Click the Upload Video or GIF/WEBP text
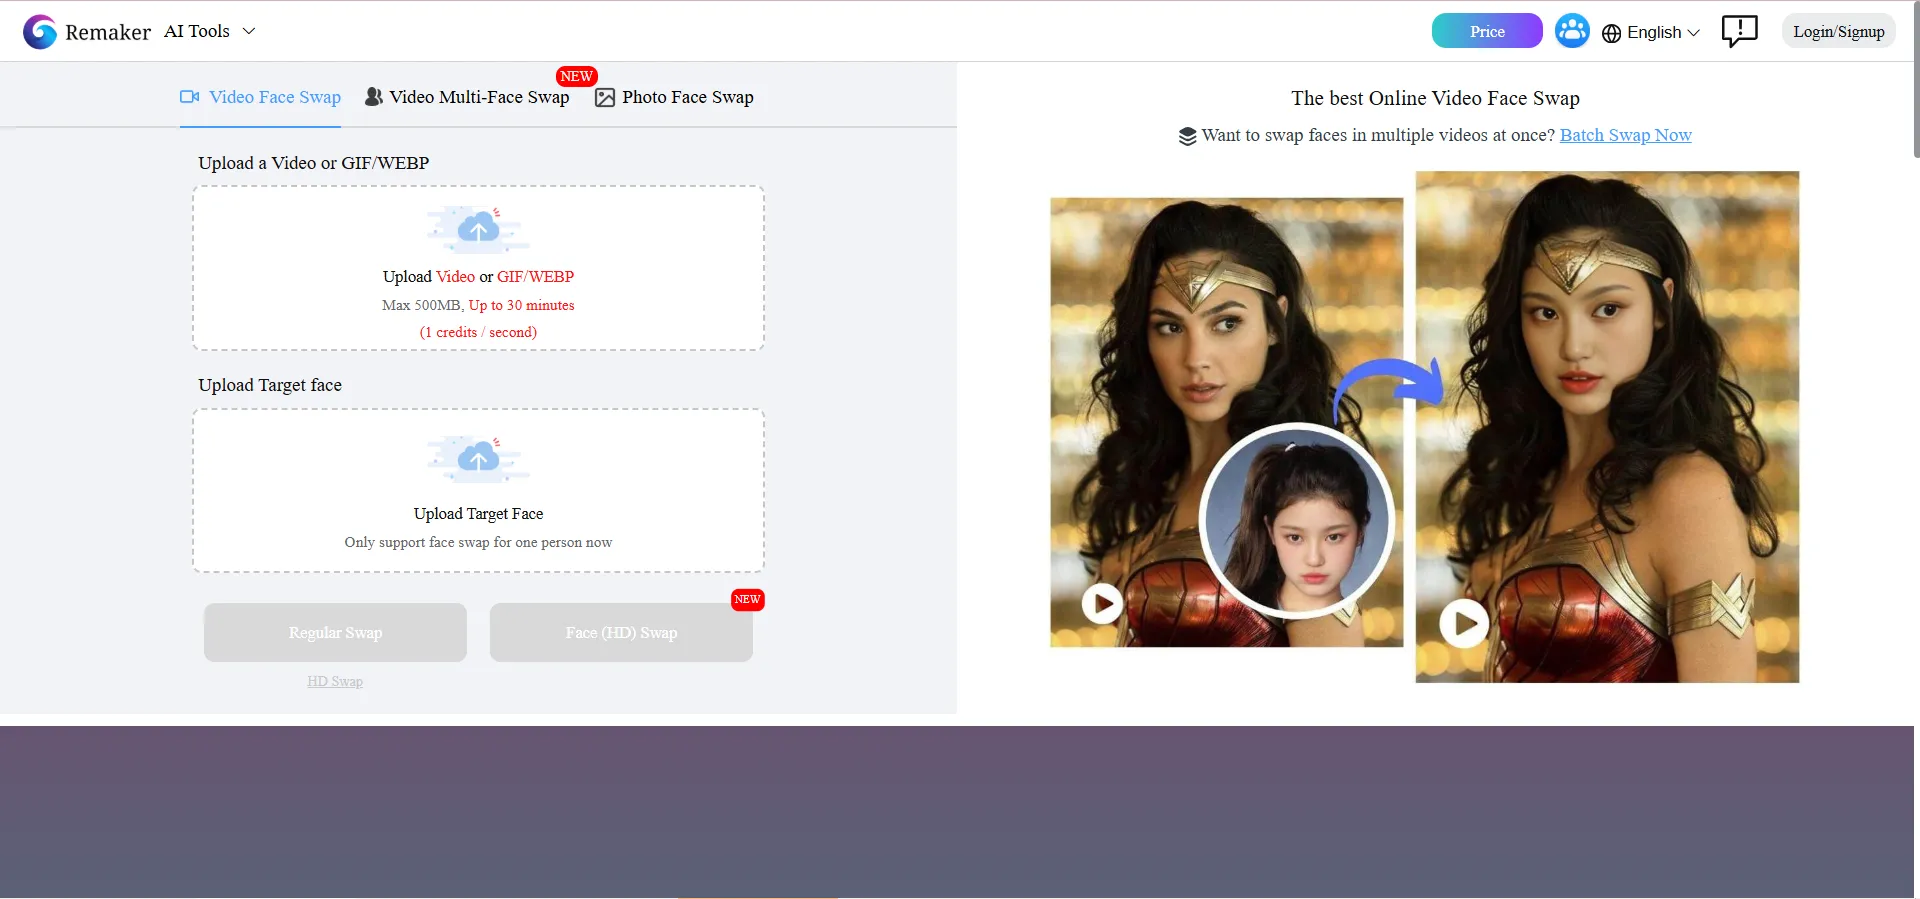The height and width of the screenshot is (899, 1920). 478,277
